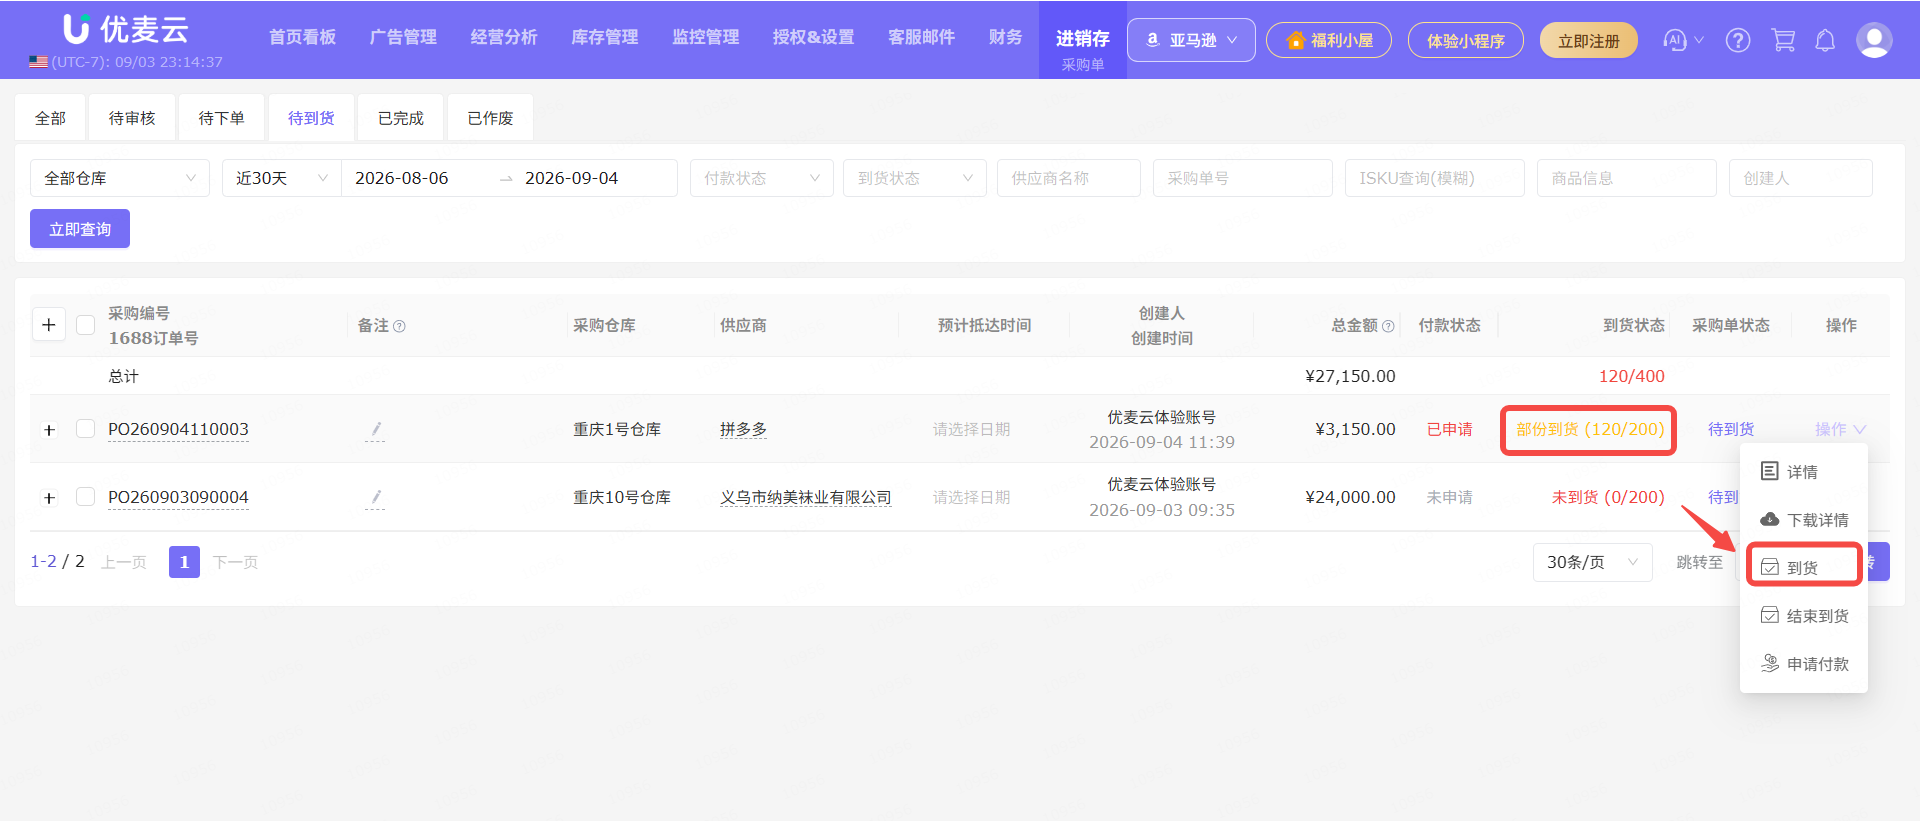Choose 详情 in the action menu

click(x=1803, y=471)
